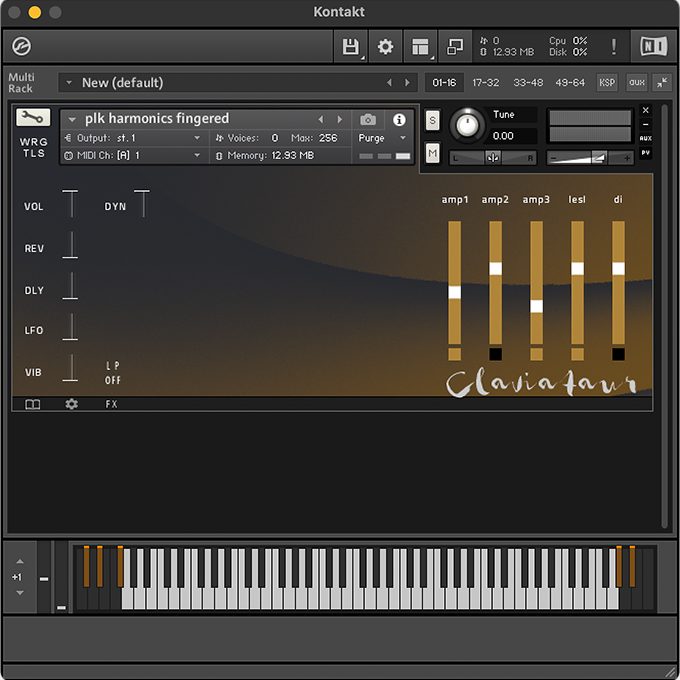Mute the instrument with the M button
The image size is (680, 680).
[x=432, y=153]
